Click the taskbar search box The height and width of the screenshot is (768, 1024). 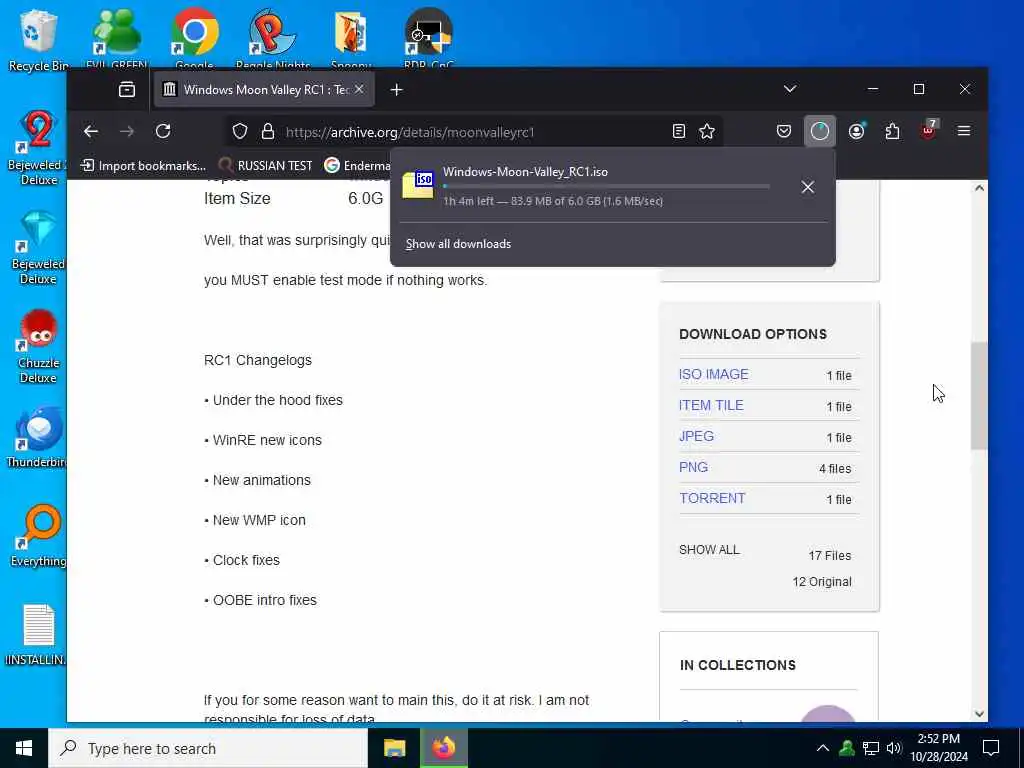pos(208,748)
